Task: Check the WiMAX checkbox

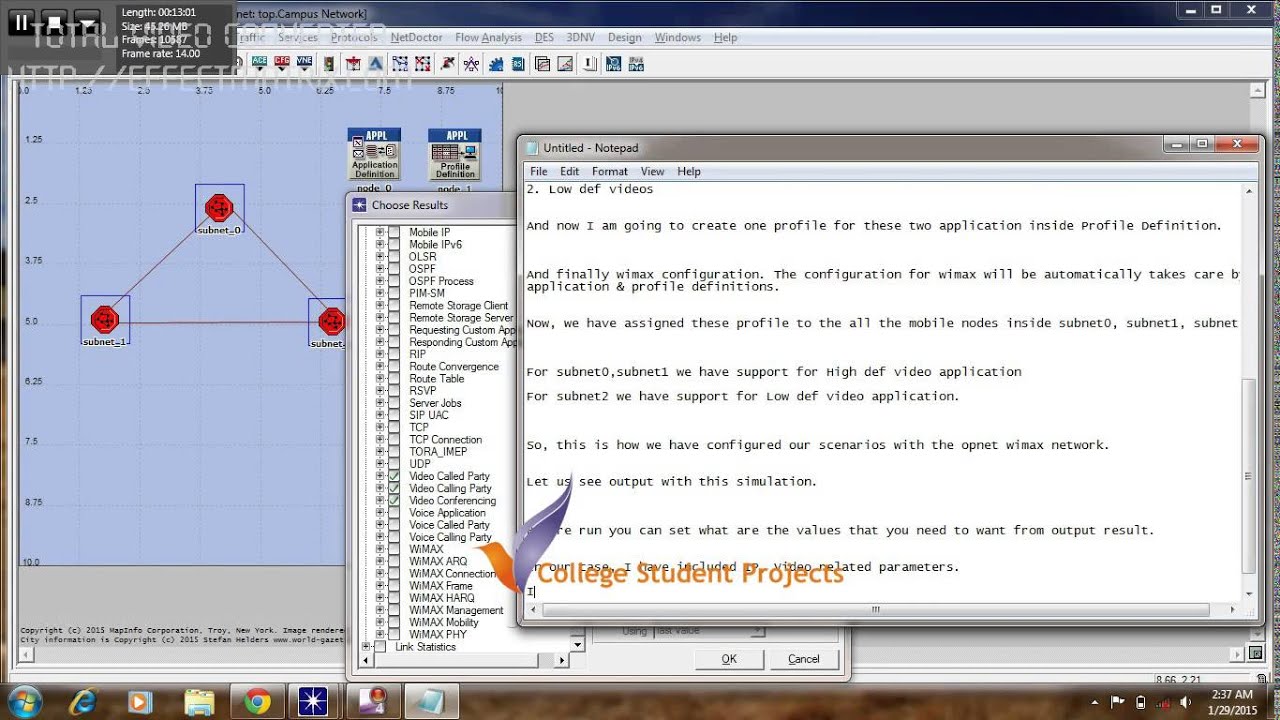Action: pyautogui.click(x=394, y=549)
